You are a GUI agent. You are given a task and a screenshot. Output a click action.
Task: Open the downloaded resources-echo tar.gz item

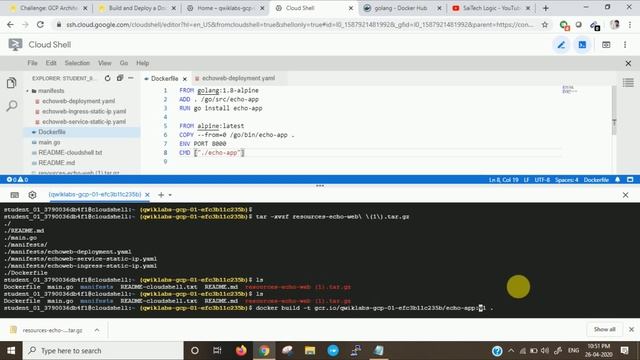click(52, 330)
